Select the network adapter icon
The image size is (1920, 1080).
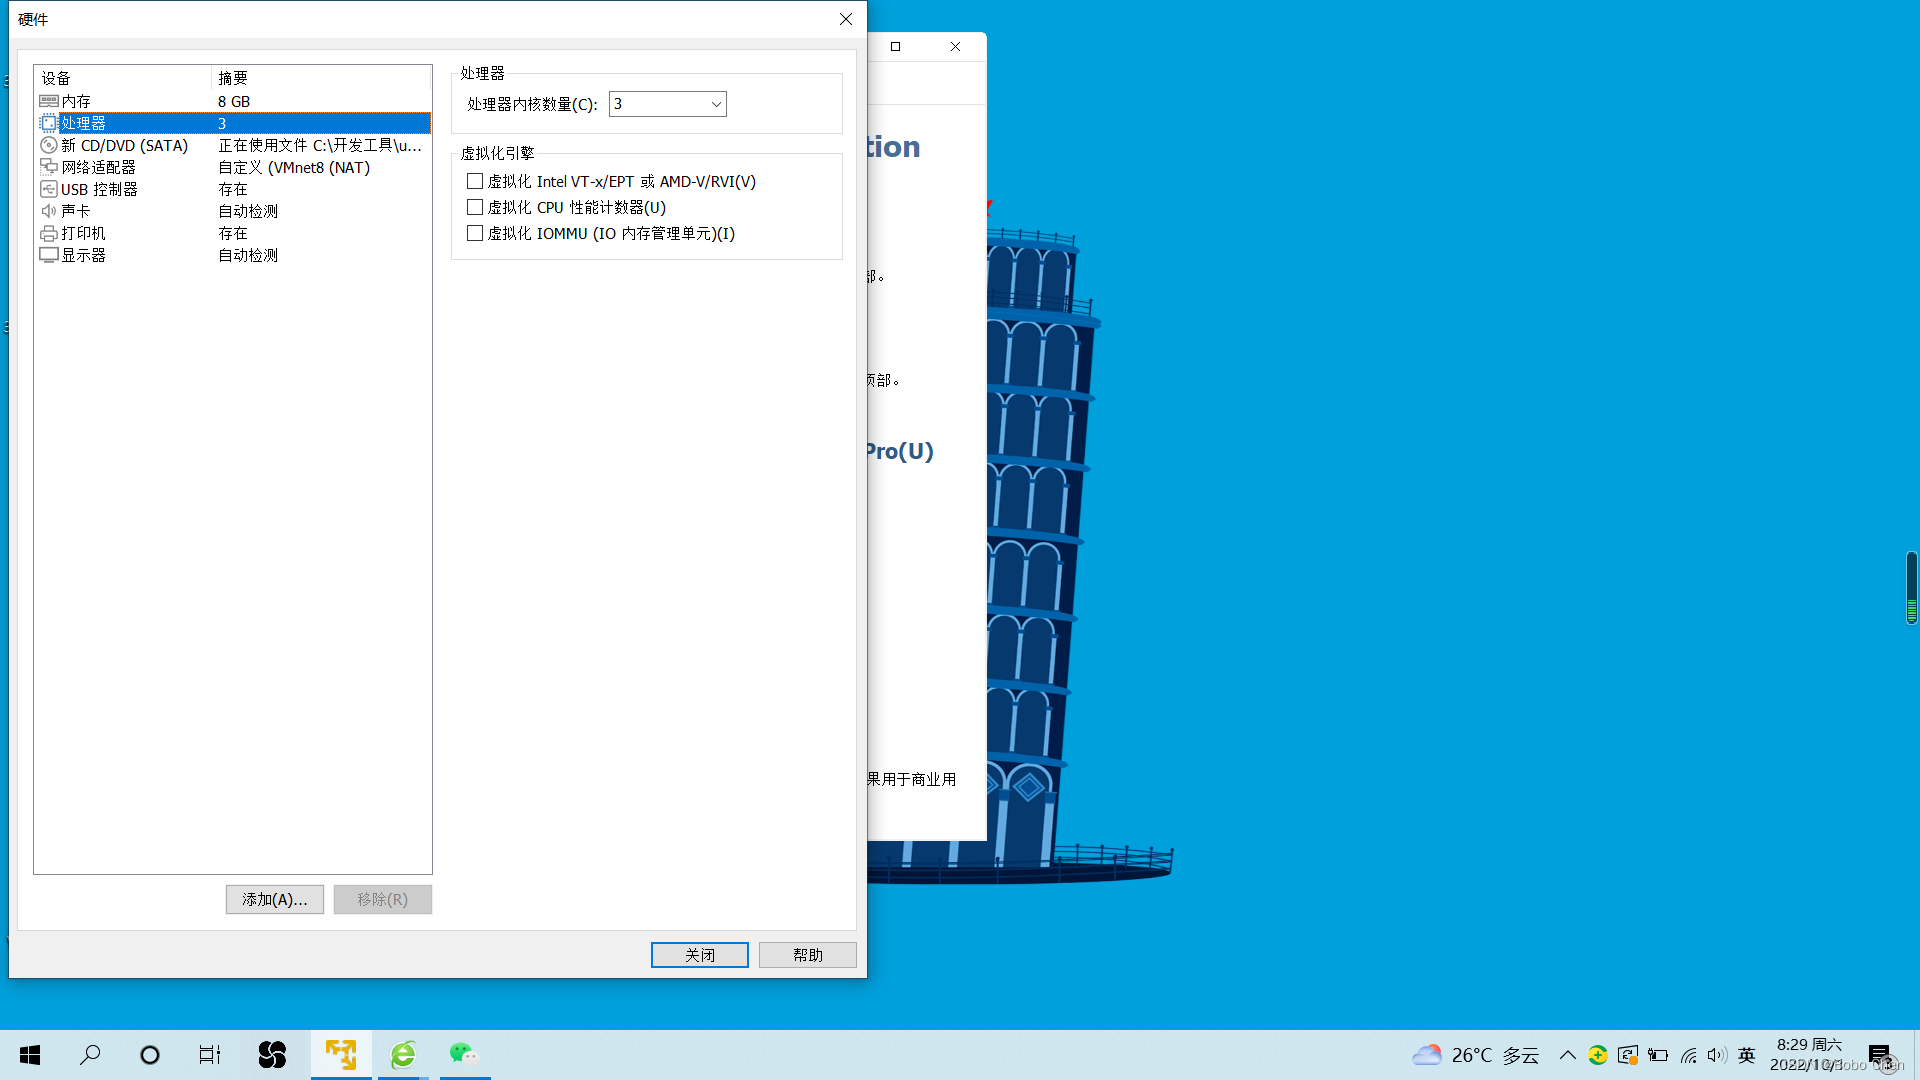pos(48,167)
